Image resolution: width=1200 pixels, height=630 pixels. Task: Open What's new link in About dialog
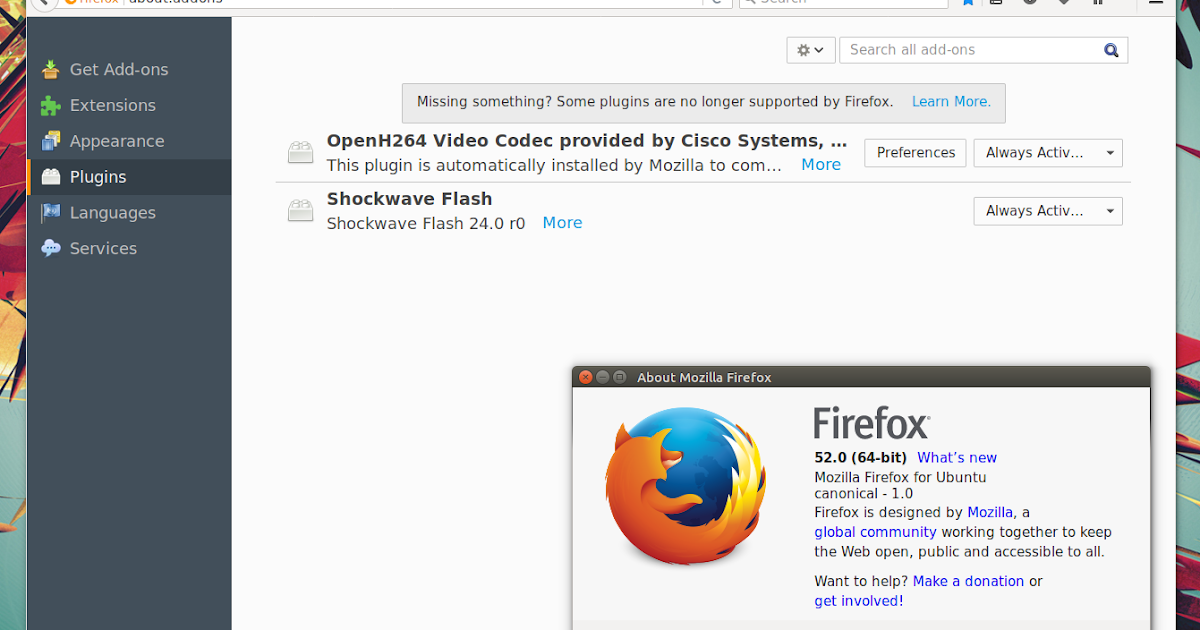coord(957,458)
